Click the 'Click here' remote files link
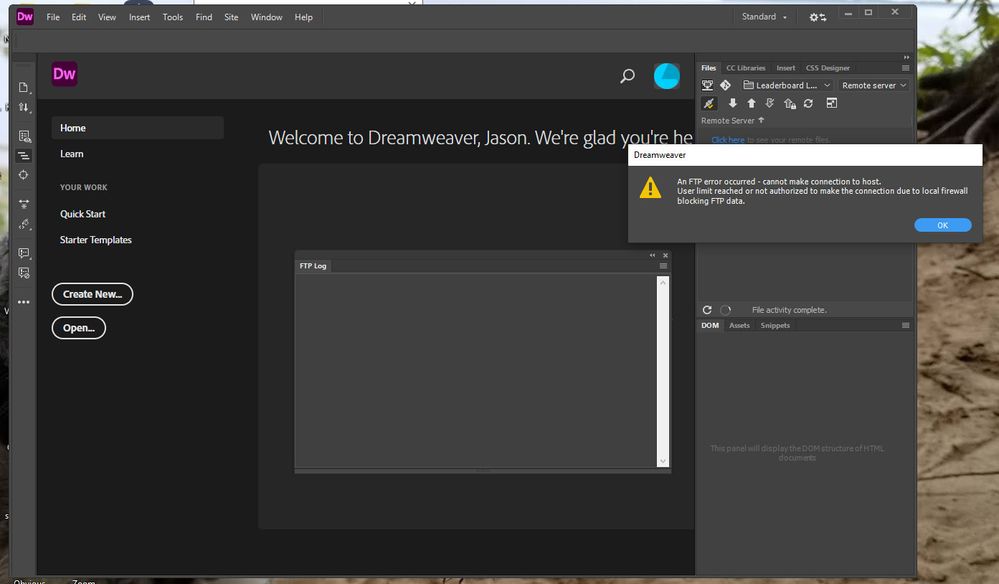The width and height of the screenshot is (999, 584). click(728, 139)
